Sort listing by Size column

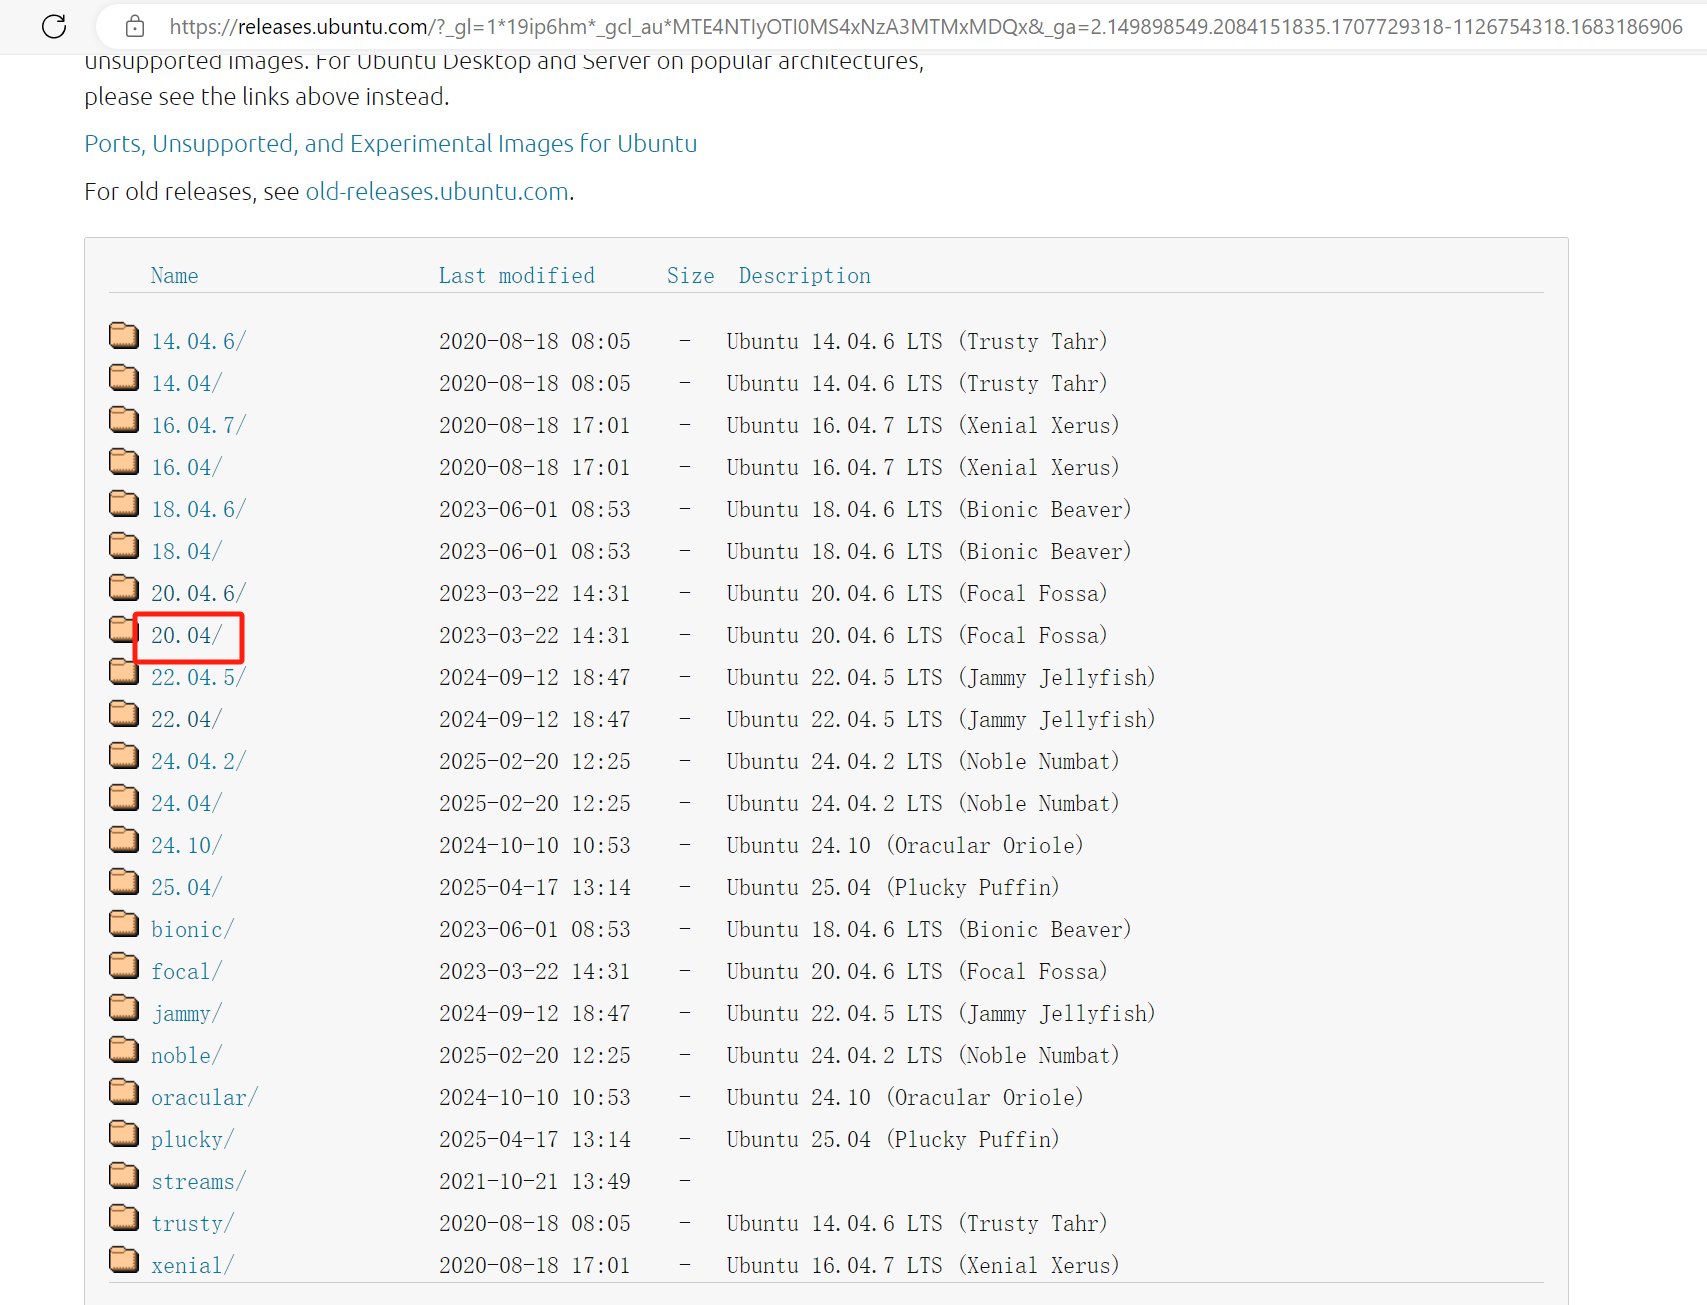690,276
